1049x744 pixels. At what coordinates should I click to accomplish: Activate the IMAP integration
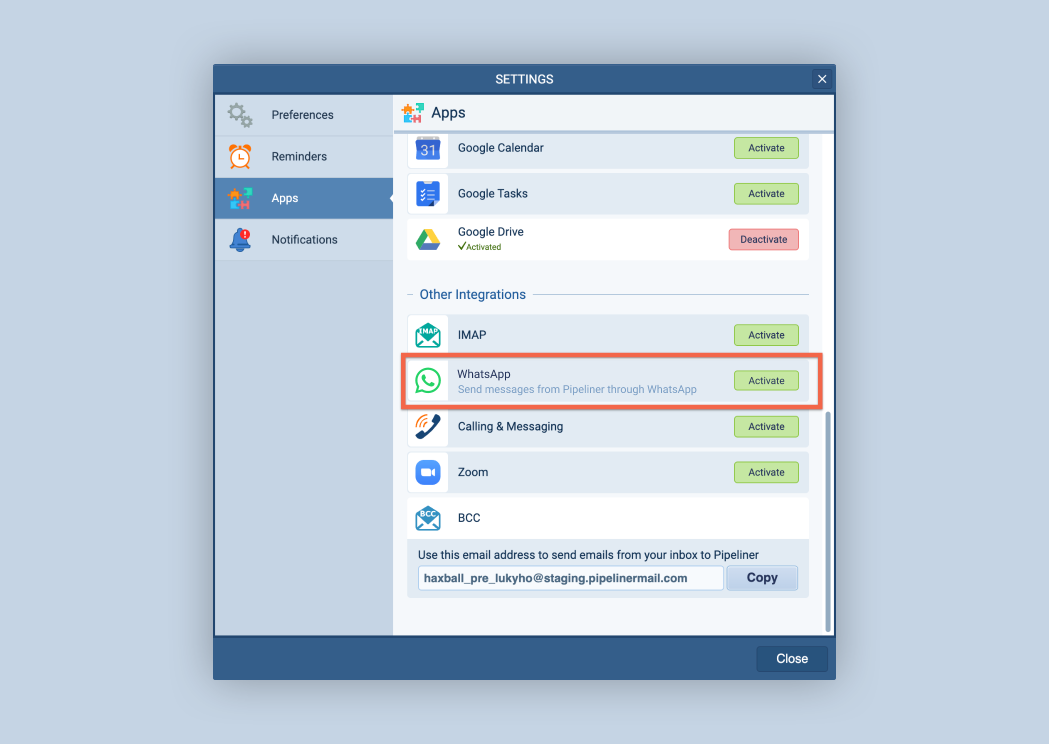coord(766,335)
